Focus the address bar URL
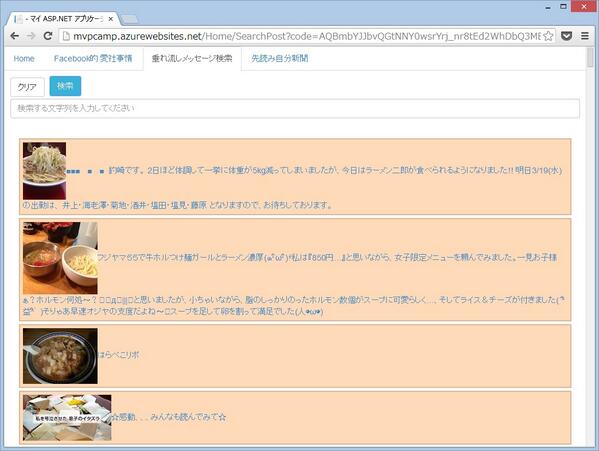Viewport: 599px width, 451px height. pyautogui.click(x=307, y=36)
